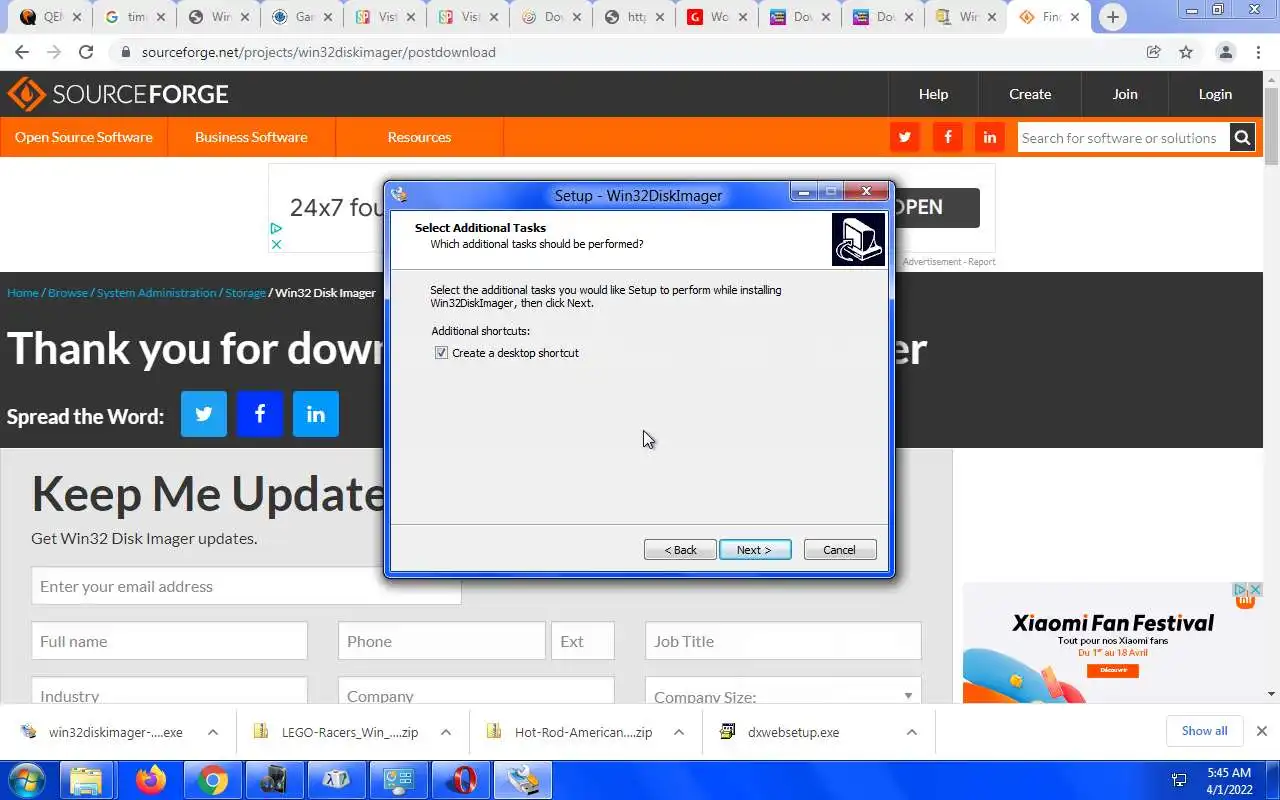Open the dxwebsetup.exe download
The width and height of the screenshot is (1280, 800).
[793, 732]
